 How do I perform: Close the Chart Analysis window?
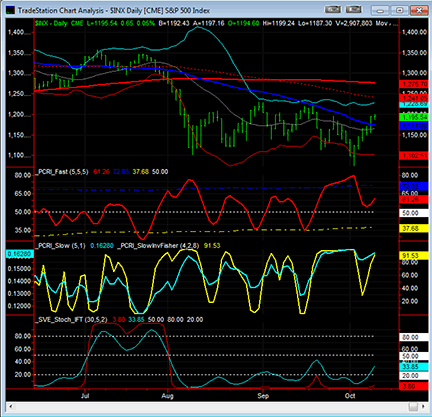[x=419, y=10]
